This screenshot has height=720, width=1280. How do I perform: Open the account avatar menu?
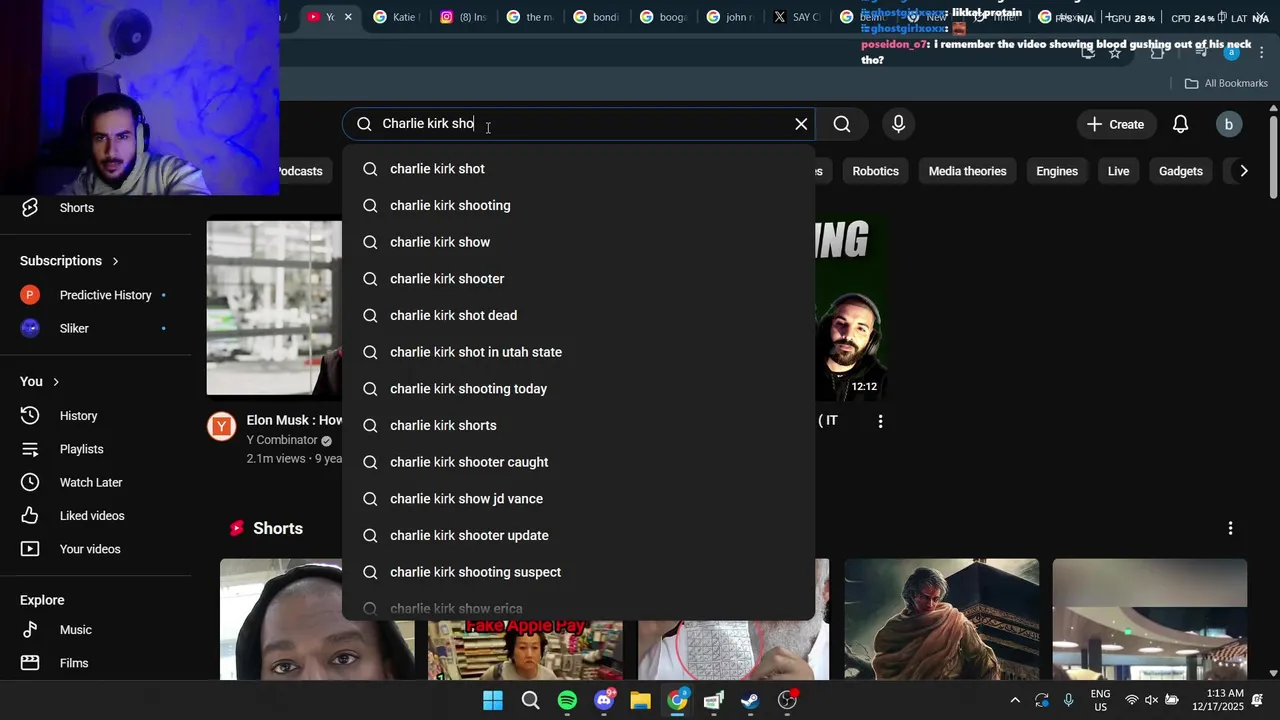[x=1228, y=124]
